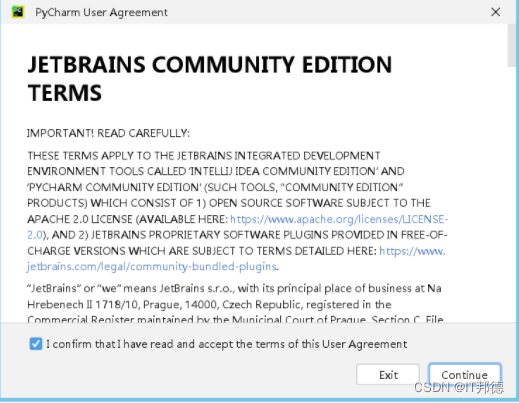Open the community-bundled-plugins terms link
Viewport: 519px width, 403px height.
pyautogui.click(x=152, y=266)
